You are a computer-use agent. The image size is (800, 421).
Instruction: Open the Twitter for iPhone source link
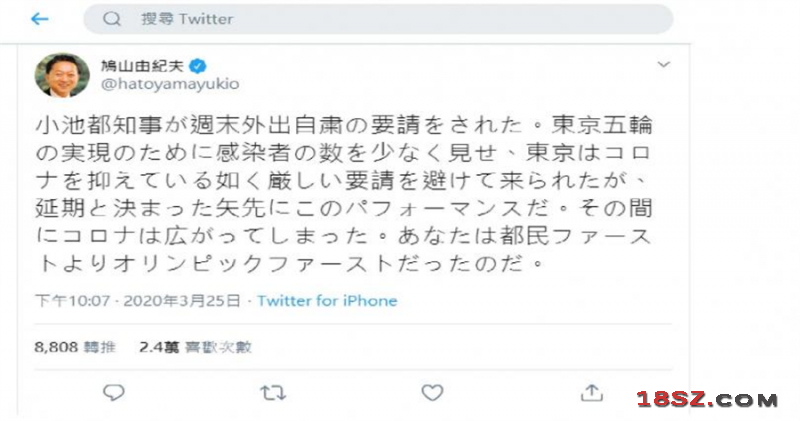pyautogui.click(x=327, y=301)
